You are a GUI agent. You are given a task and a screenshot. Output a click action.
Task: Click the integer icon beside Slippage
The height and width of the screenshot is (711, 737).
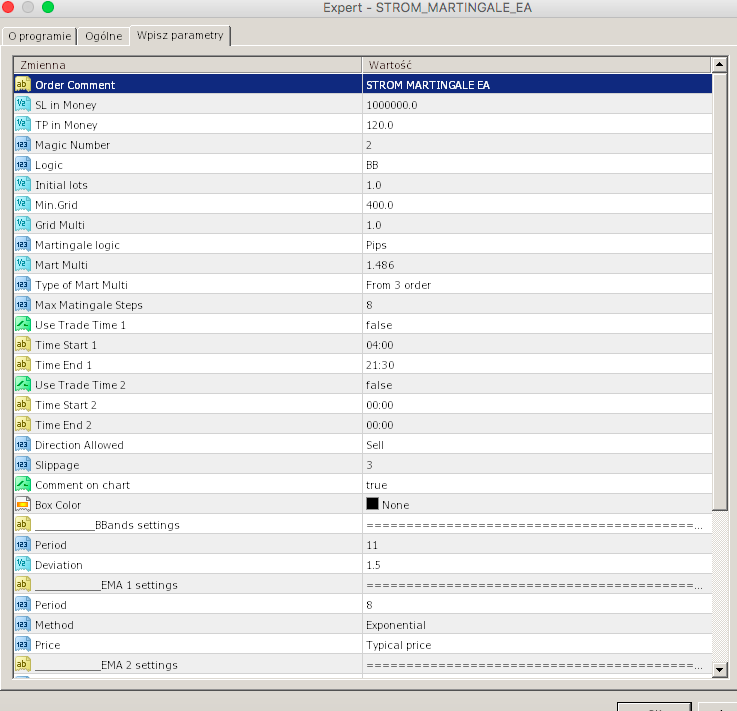[x=23, y=465]
